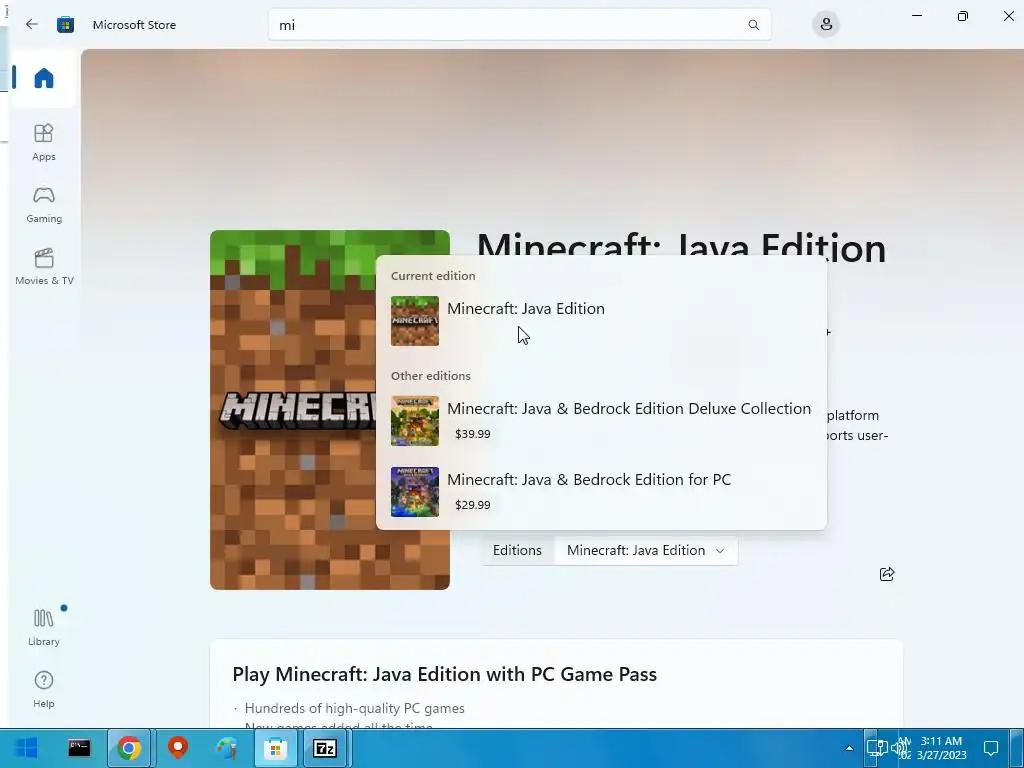The width and height of the screenshot is (1024, 768).
Task: Click the $29.99 price text
Action: [472, 505]
